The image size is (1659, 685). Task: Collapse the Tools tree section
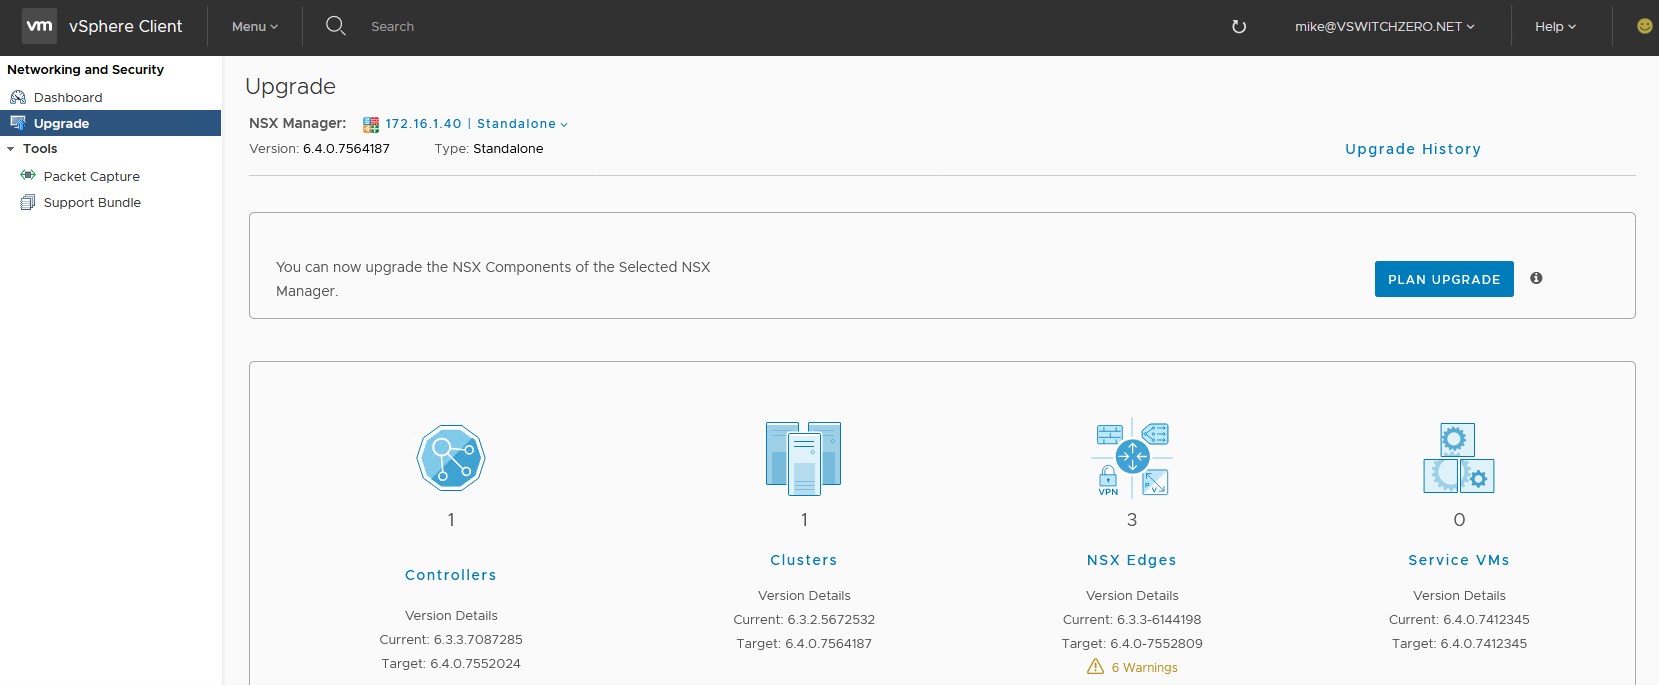click(x=11, y=149)
